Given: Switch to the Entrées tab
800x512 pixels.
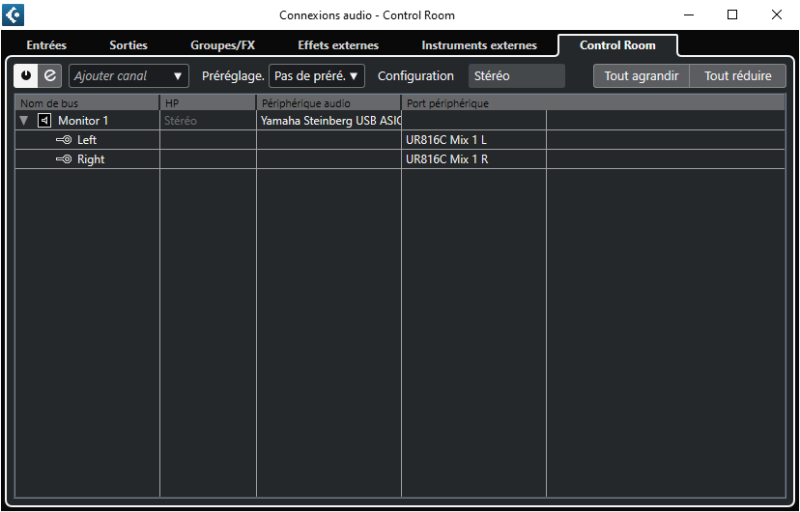Looking at the screenshot, I should click(47, 45).
